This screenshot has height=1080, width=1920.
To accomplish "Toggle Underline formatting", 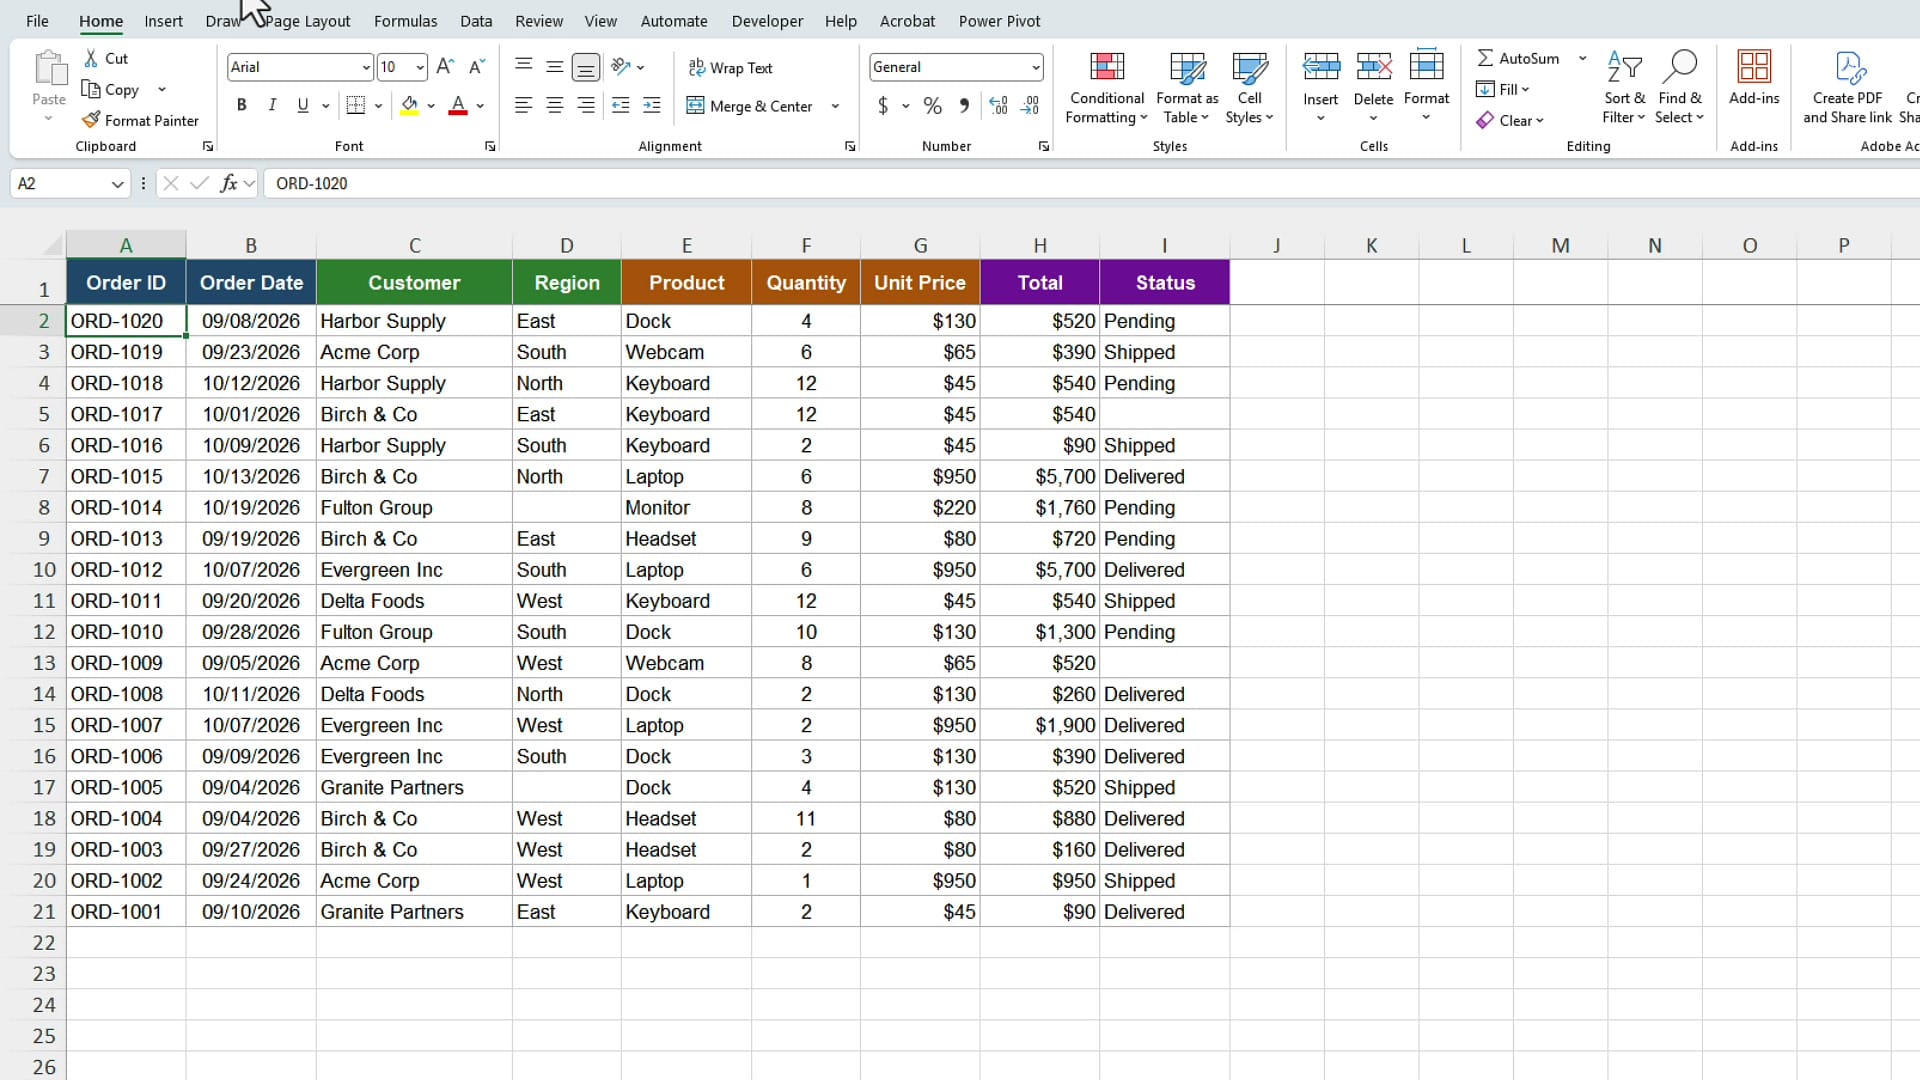I will pyautogui.click(x=303, y=105).
